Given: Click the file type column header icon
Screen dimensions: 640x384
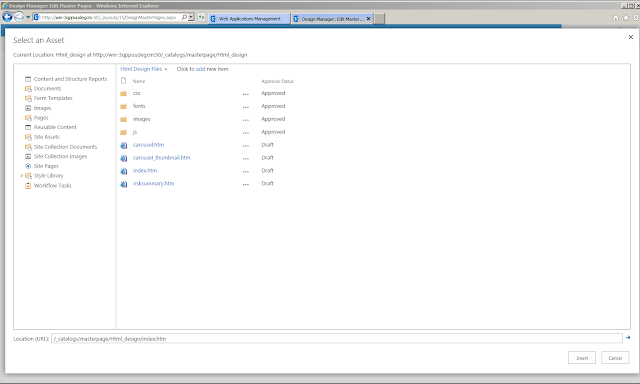Looking at the screenshot, I should pos(124,81).
